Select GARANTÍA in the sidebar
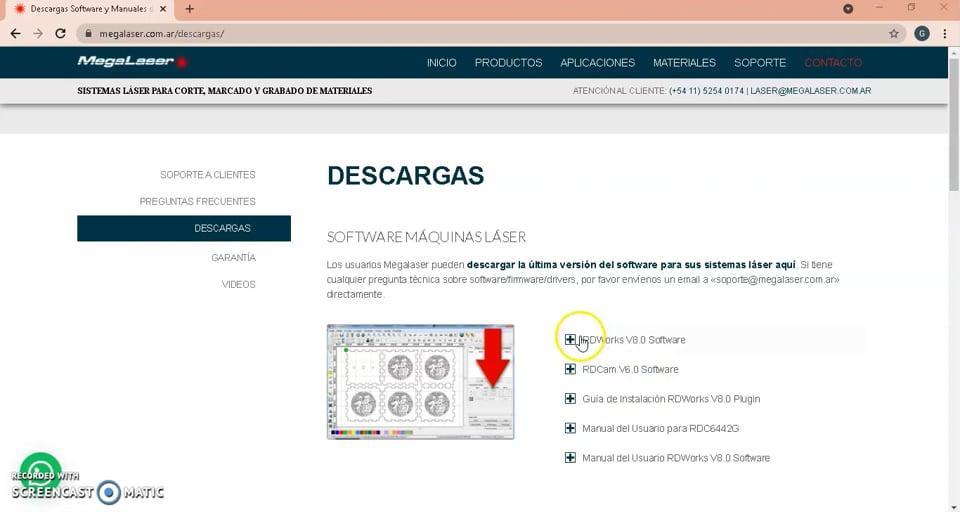 233,258
